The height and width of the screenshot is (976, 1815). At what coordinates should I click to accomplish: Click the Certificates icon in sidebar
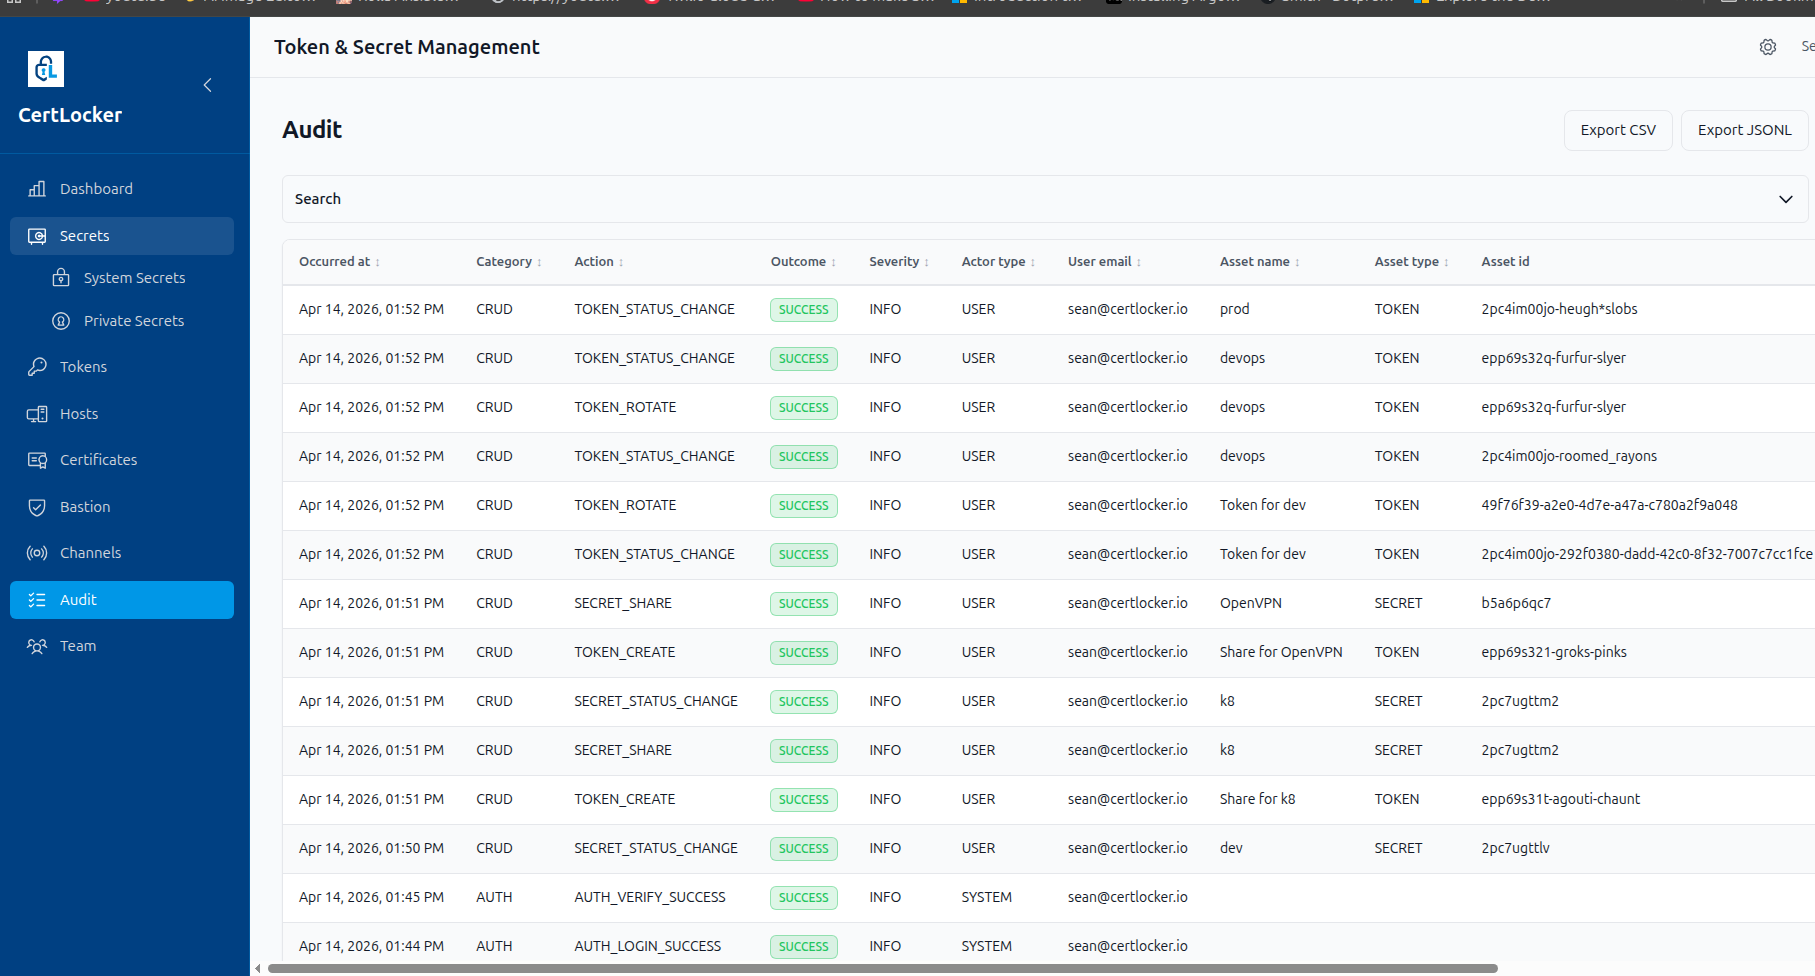pos(37,460)
